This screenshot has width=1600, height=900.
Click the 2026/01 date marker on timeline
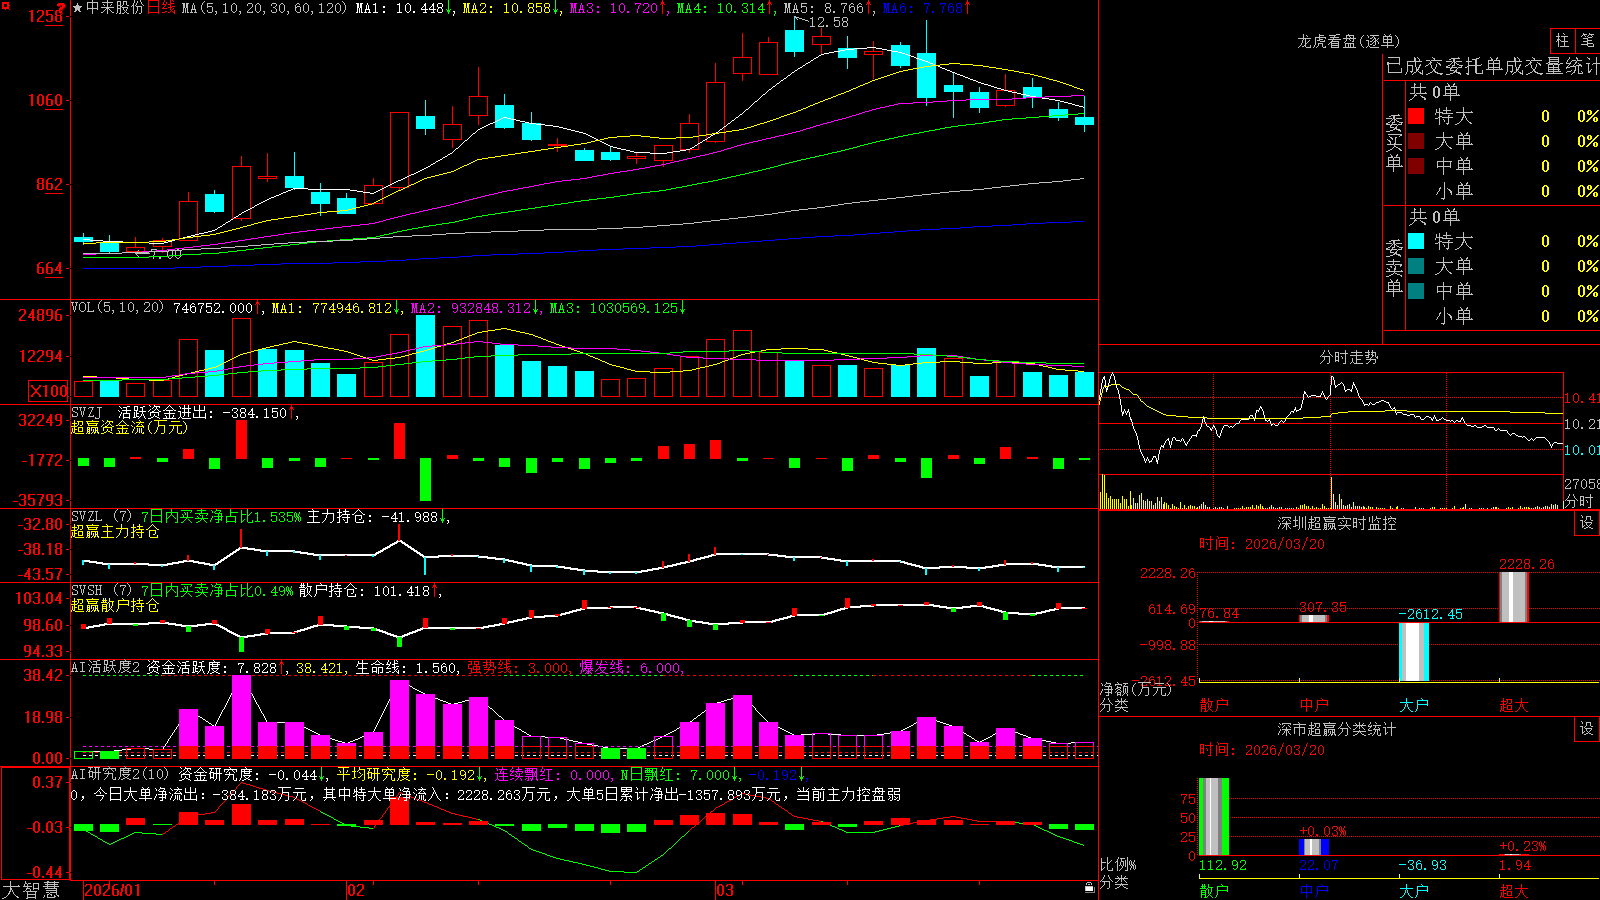point(112,890)
